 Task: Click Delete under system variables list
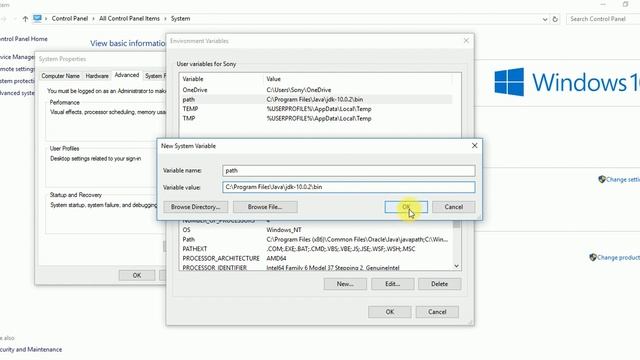pos(440,284)
